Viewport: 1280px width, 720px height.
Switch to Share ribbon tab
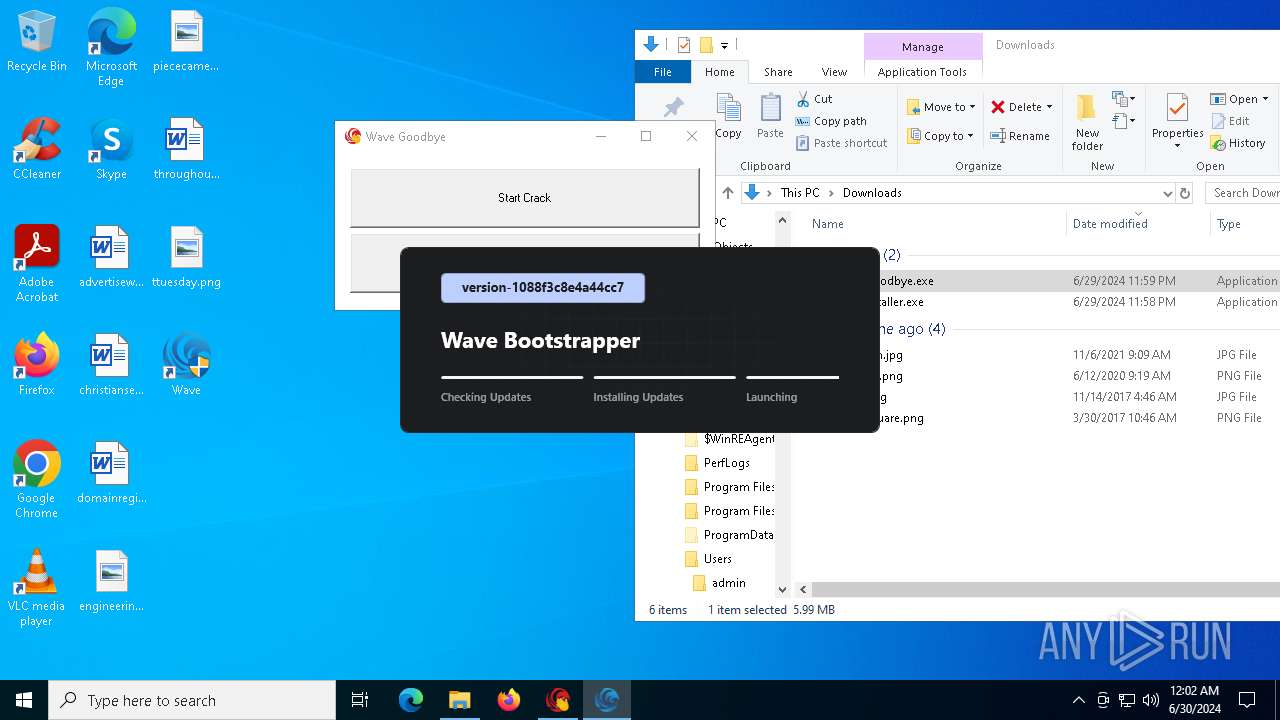(778, 72)
